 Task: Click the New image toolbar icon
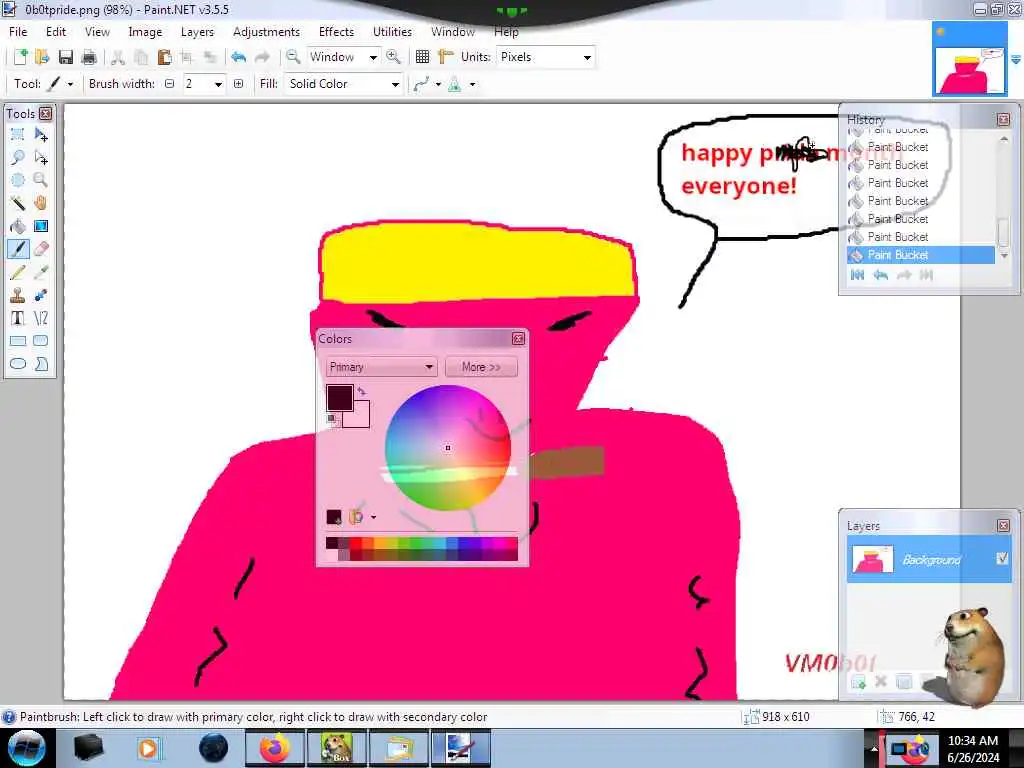(x=20, y=57)
